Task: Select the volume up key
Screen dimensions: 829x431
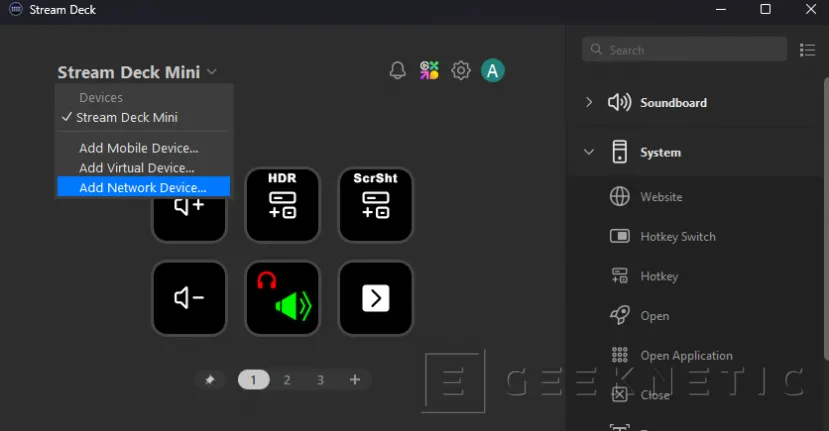Action: pyautogui.click(x=189, y=219)
